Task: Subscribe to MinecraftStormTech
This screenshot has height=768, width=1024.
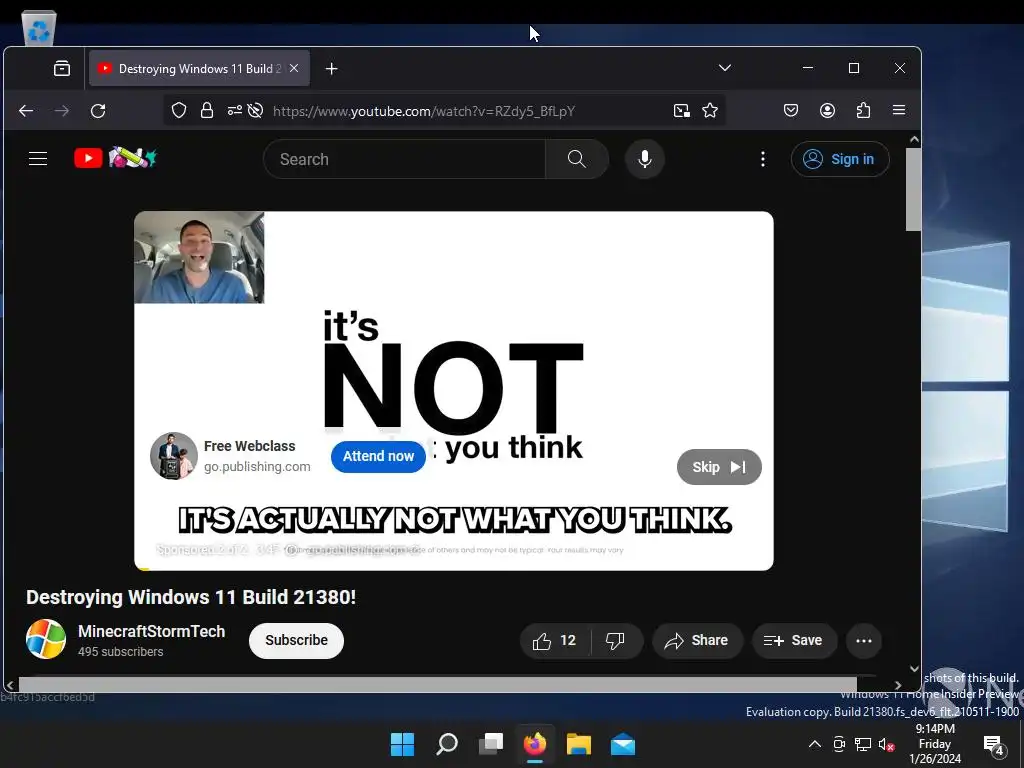Action: tap(296, 640)
